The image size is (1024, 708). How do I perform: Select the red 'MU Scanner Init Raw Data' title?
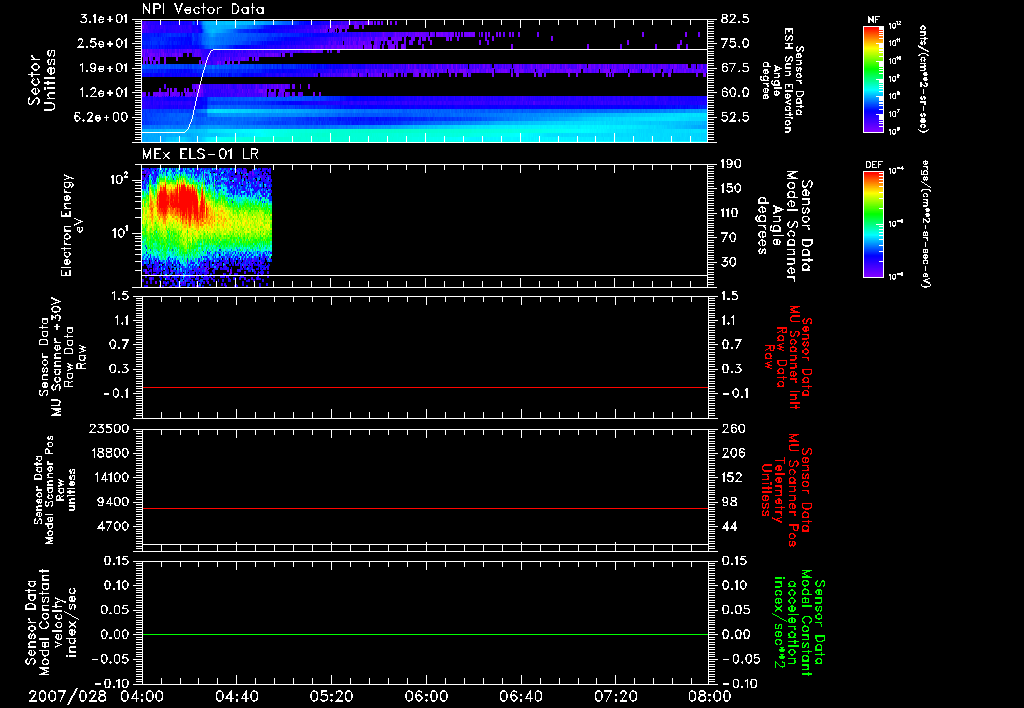point(788,357)
